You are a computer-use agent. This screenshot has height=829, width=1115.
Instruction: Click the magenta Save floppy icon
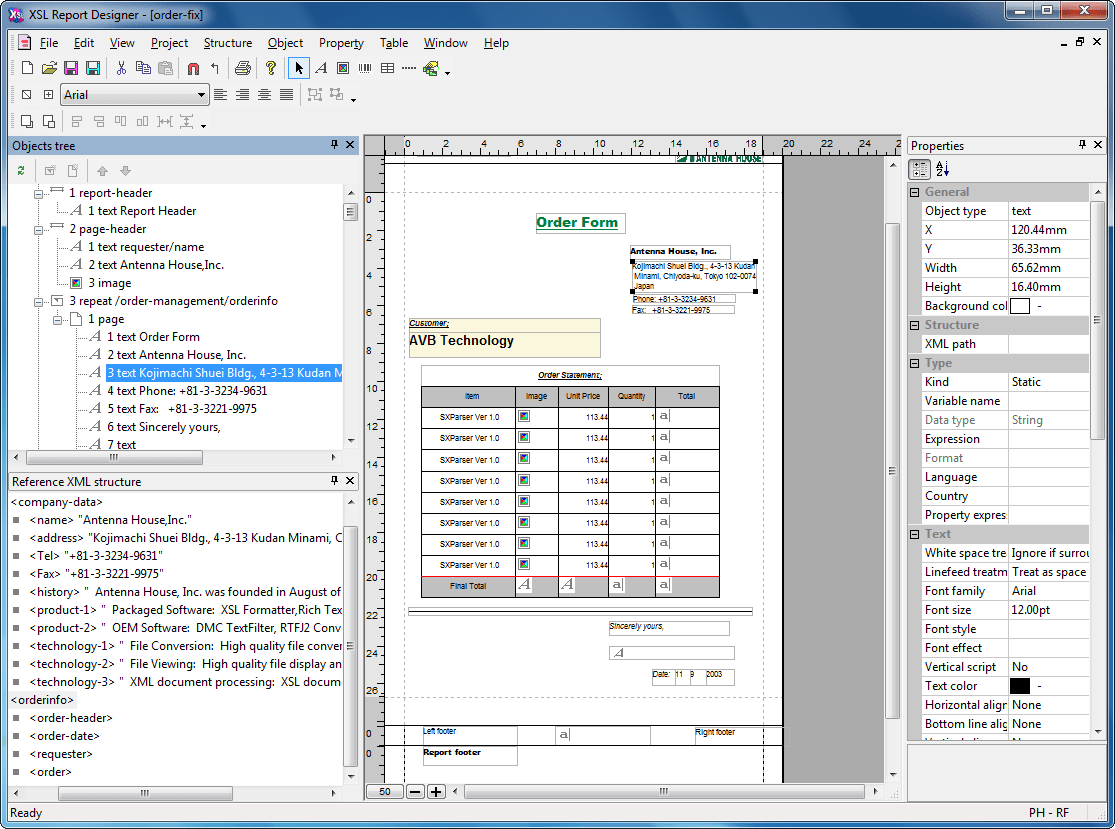click(x=71, y=68)
